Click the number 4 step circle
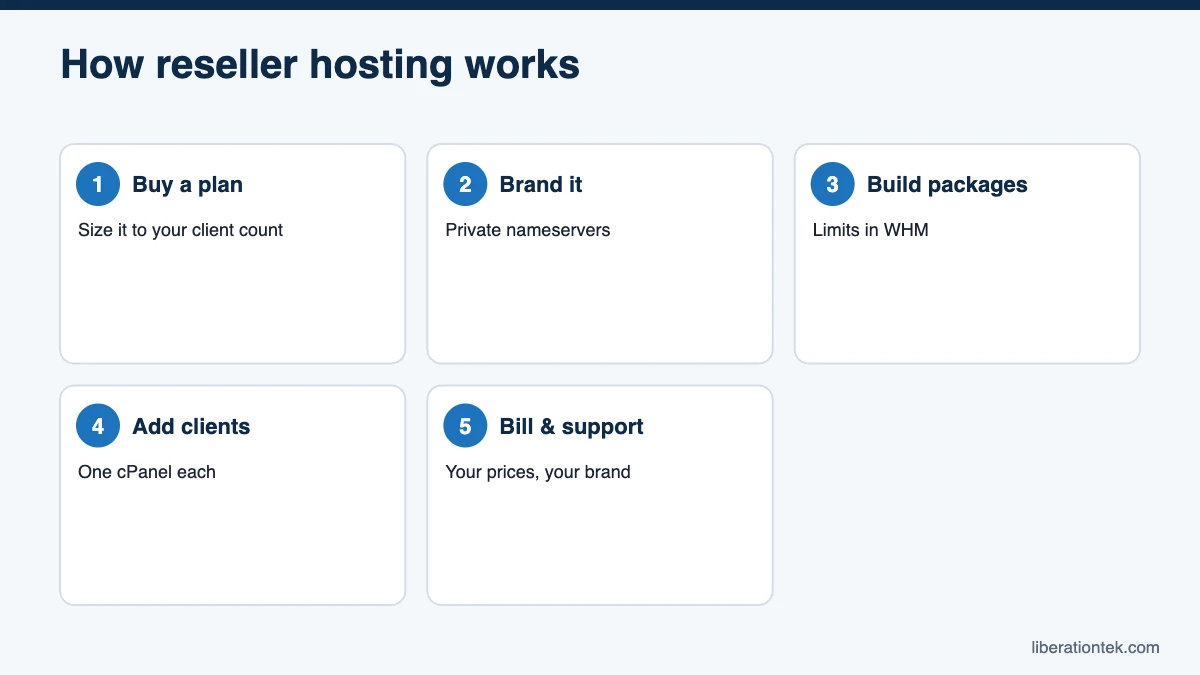The image size is (1200, 675). point(98,426)
